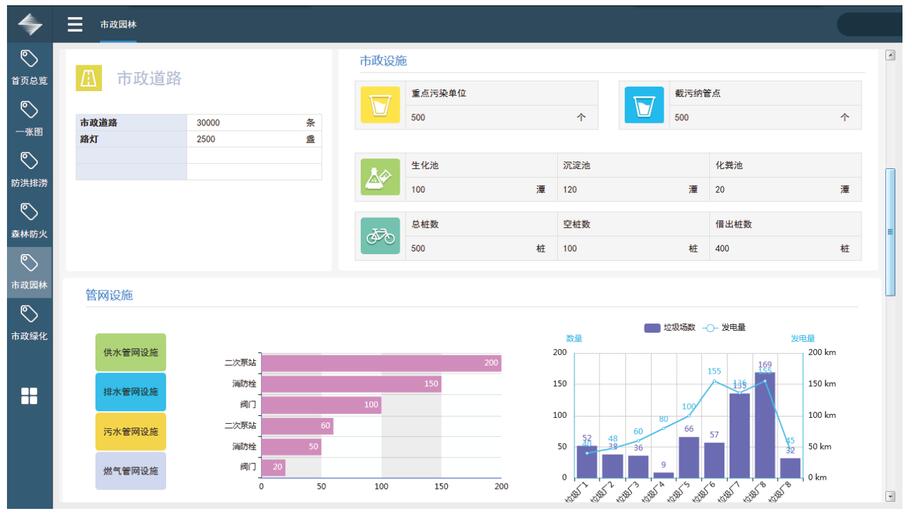Click the yellow 市政道路 road icon
Image resolution: width=912 pixels, height=517 pixels.
(x=89, y=78)
